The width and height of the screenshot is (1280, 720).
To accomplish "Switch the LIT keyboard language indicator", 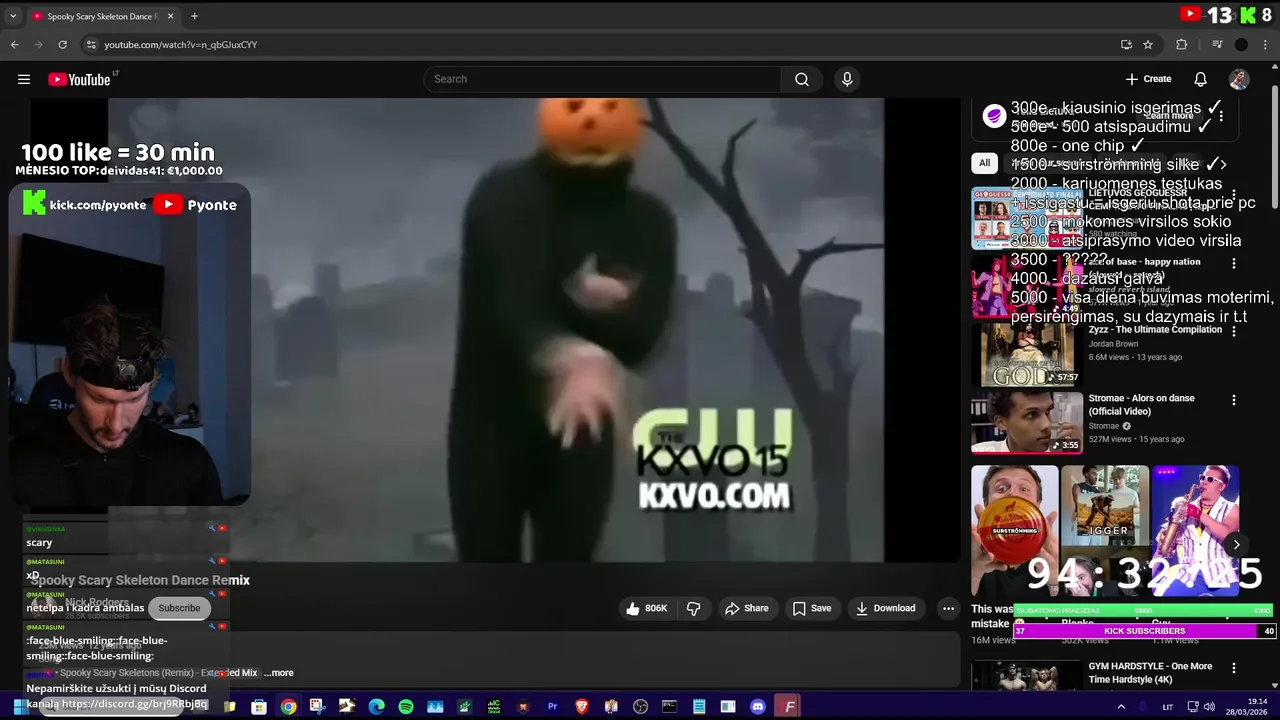I will (x=1167, y=707).
